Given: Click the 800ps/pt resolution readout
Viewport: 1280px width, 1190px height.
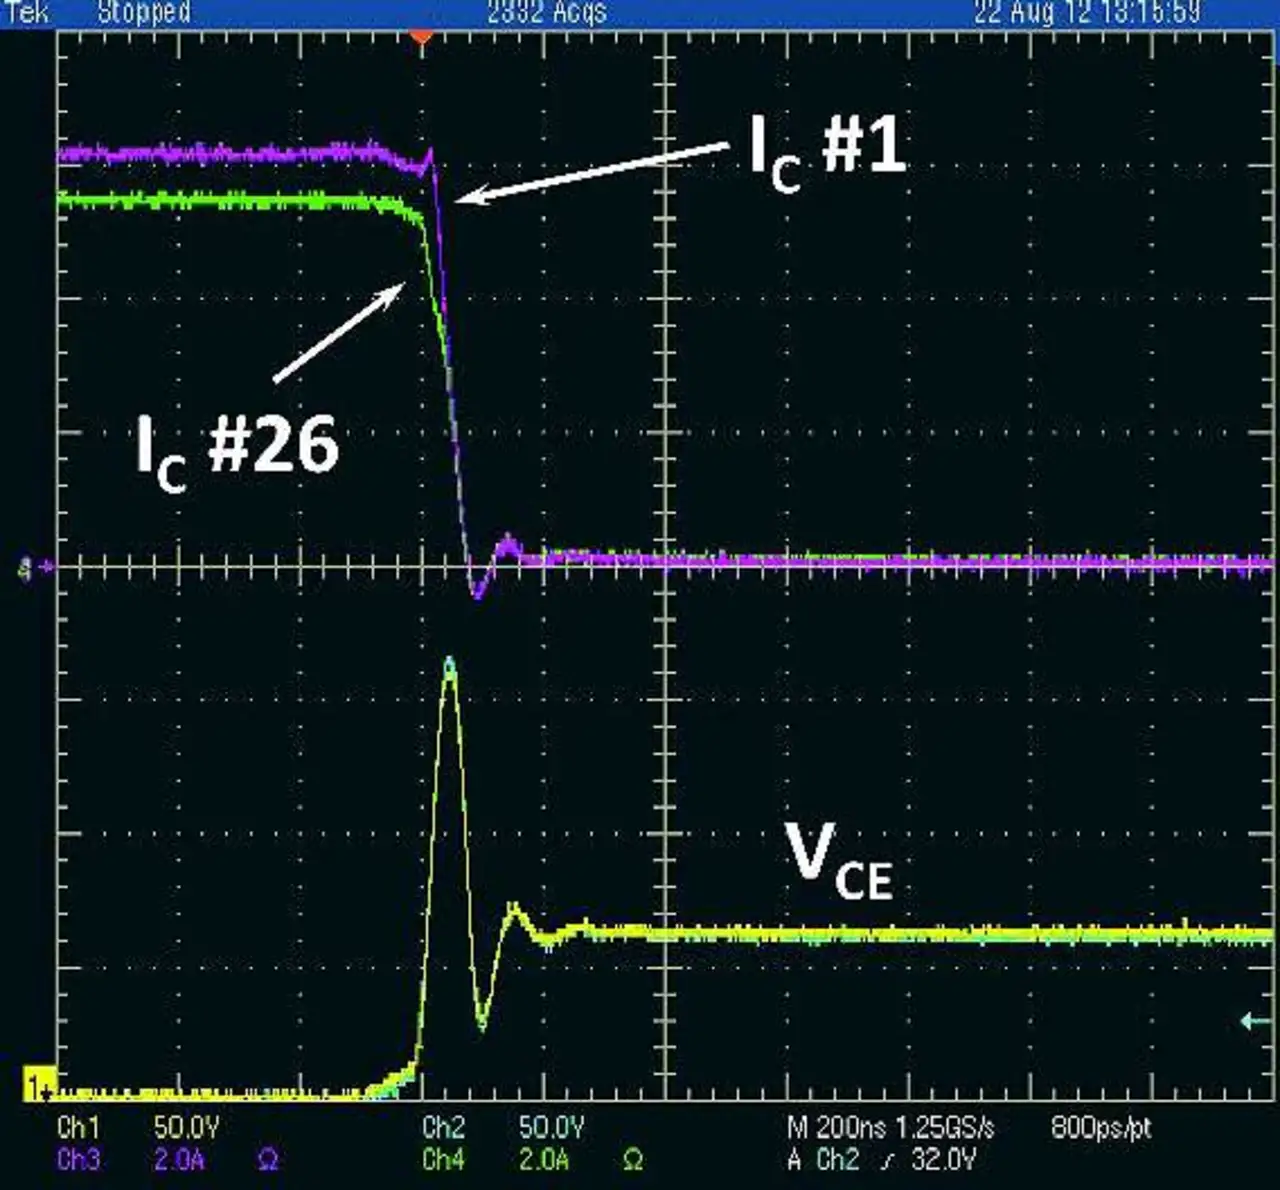Looking at the screenshot, I should tap(1101, 1129).
